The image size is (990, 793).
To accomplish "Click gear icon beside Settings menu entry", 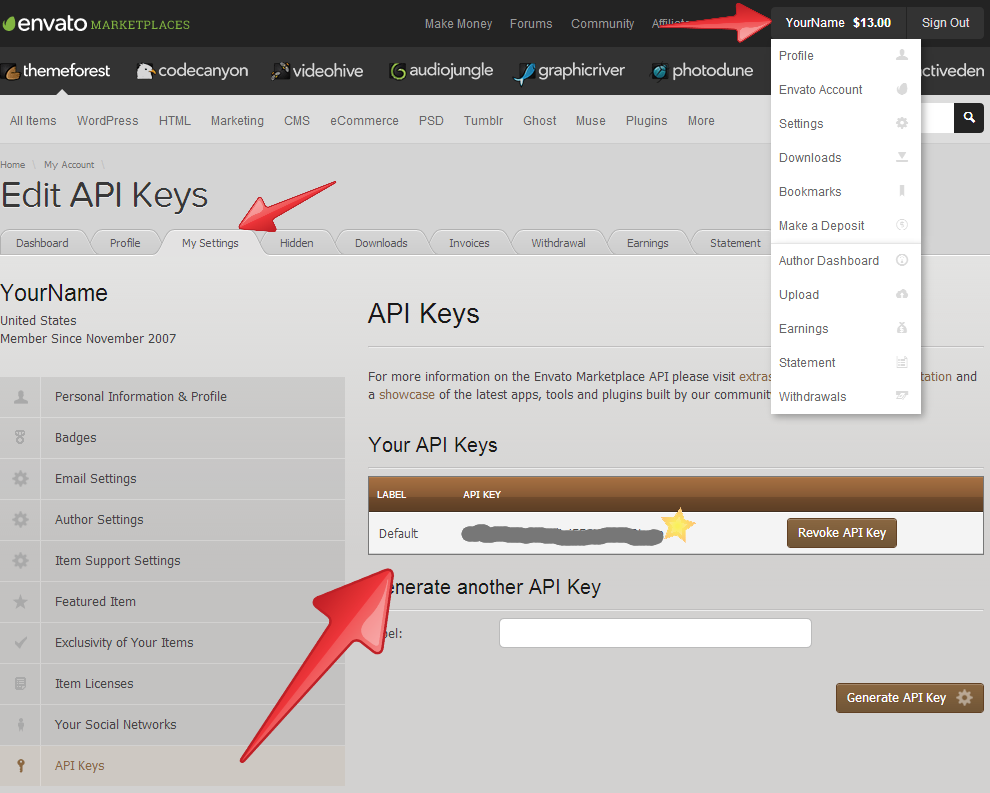I will coord(902,123).
